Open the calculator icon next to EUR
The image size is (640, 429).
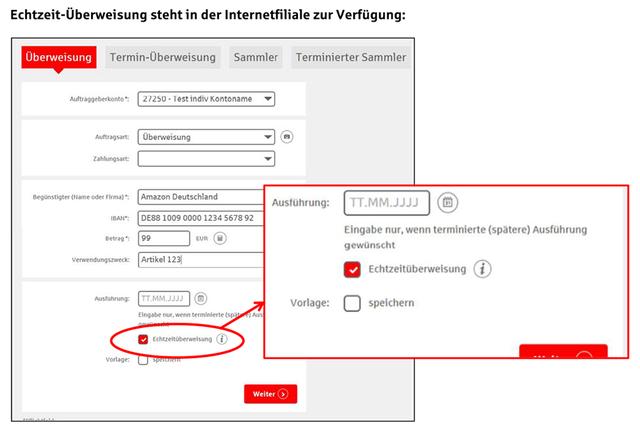click(220, 238)
